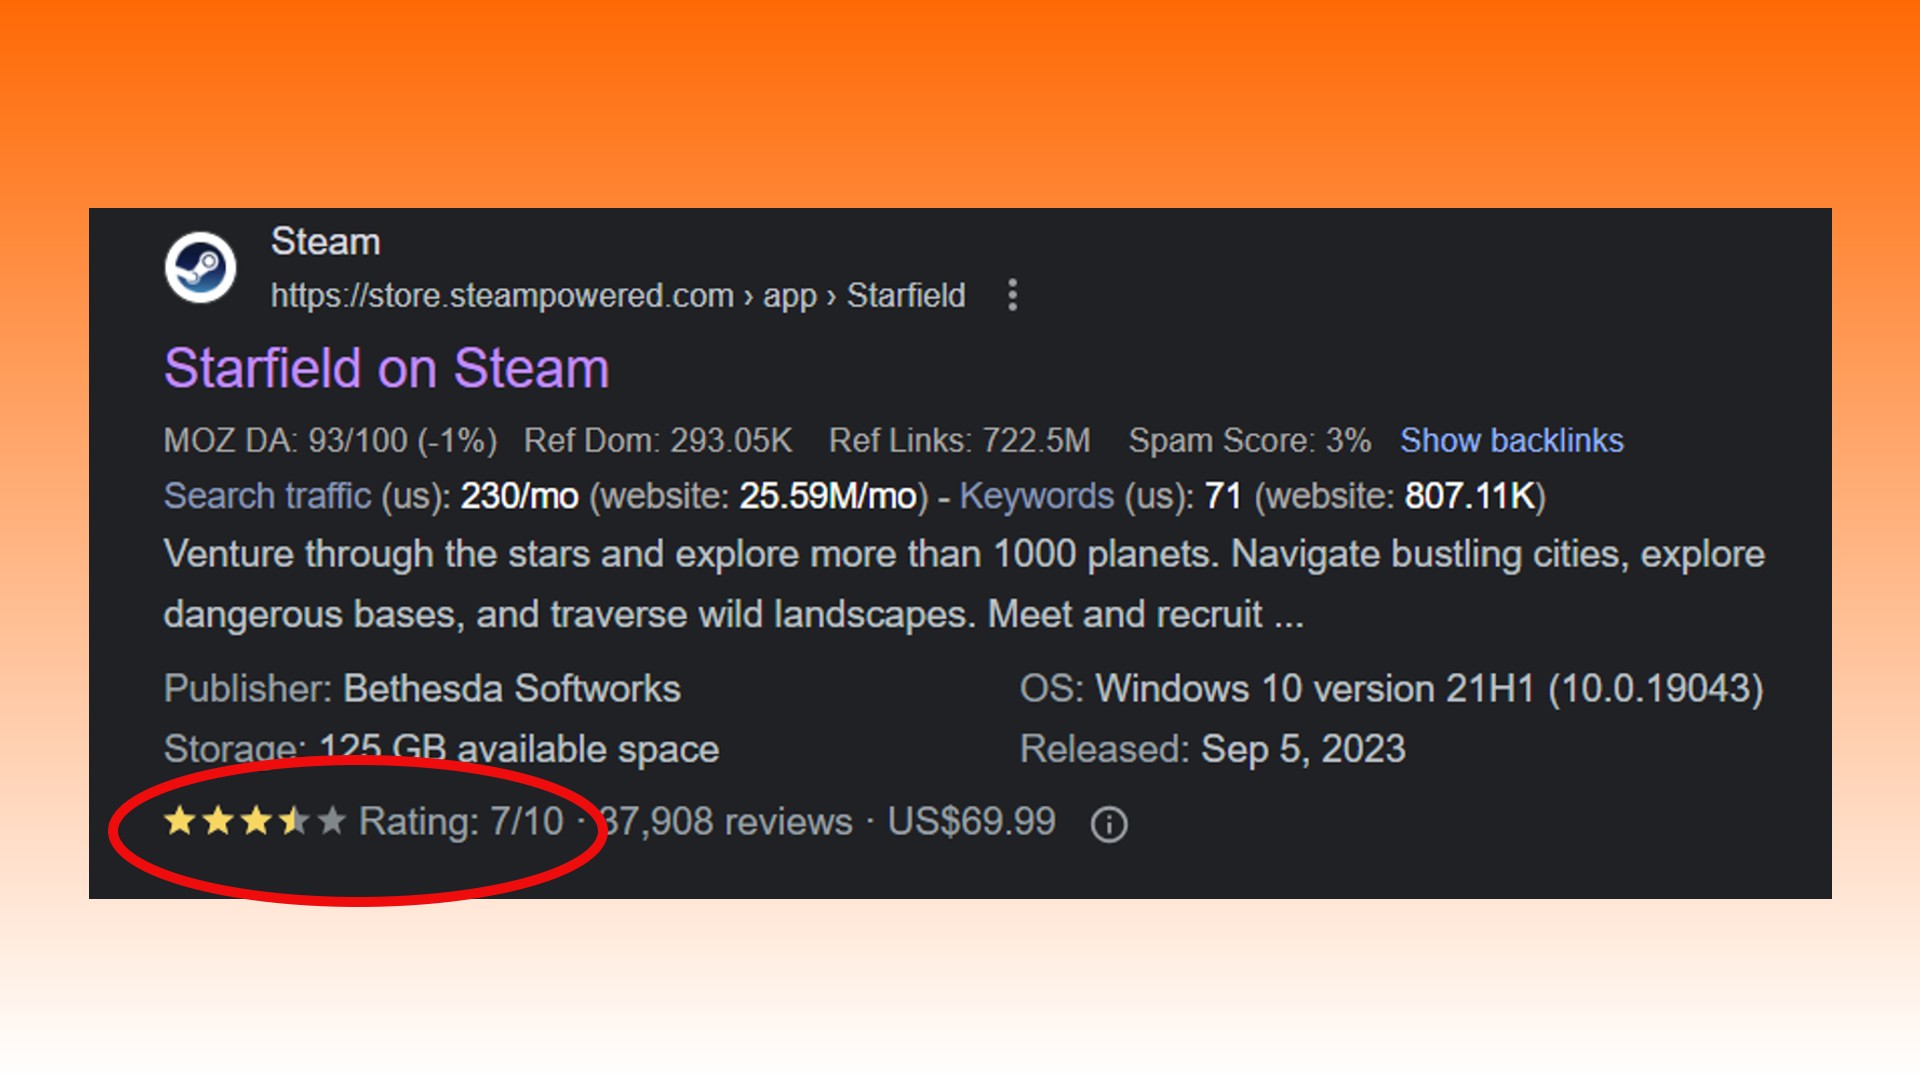The width and height of the screenshot is (1920, 1080).
Task: Click the '230/mo' search traffic value
Action: click(519, 496)
